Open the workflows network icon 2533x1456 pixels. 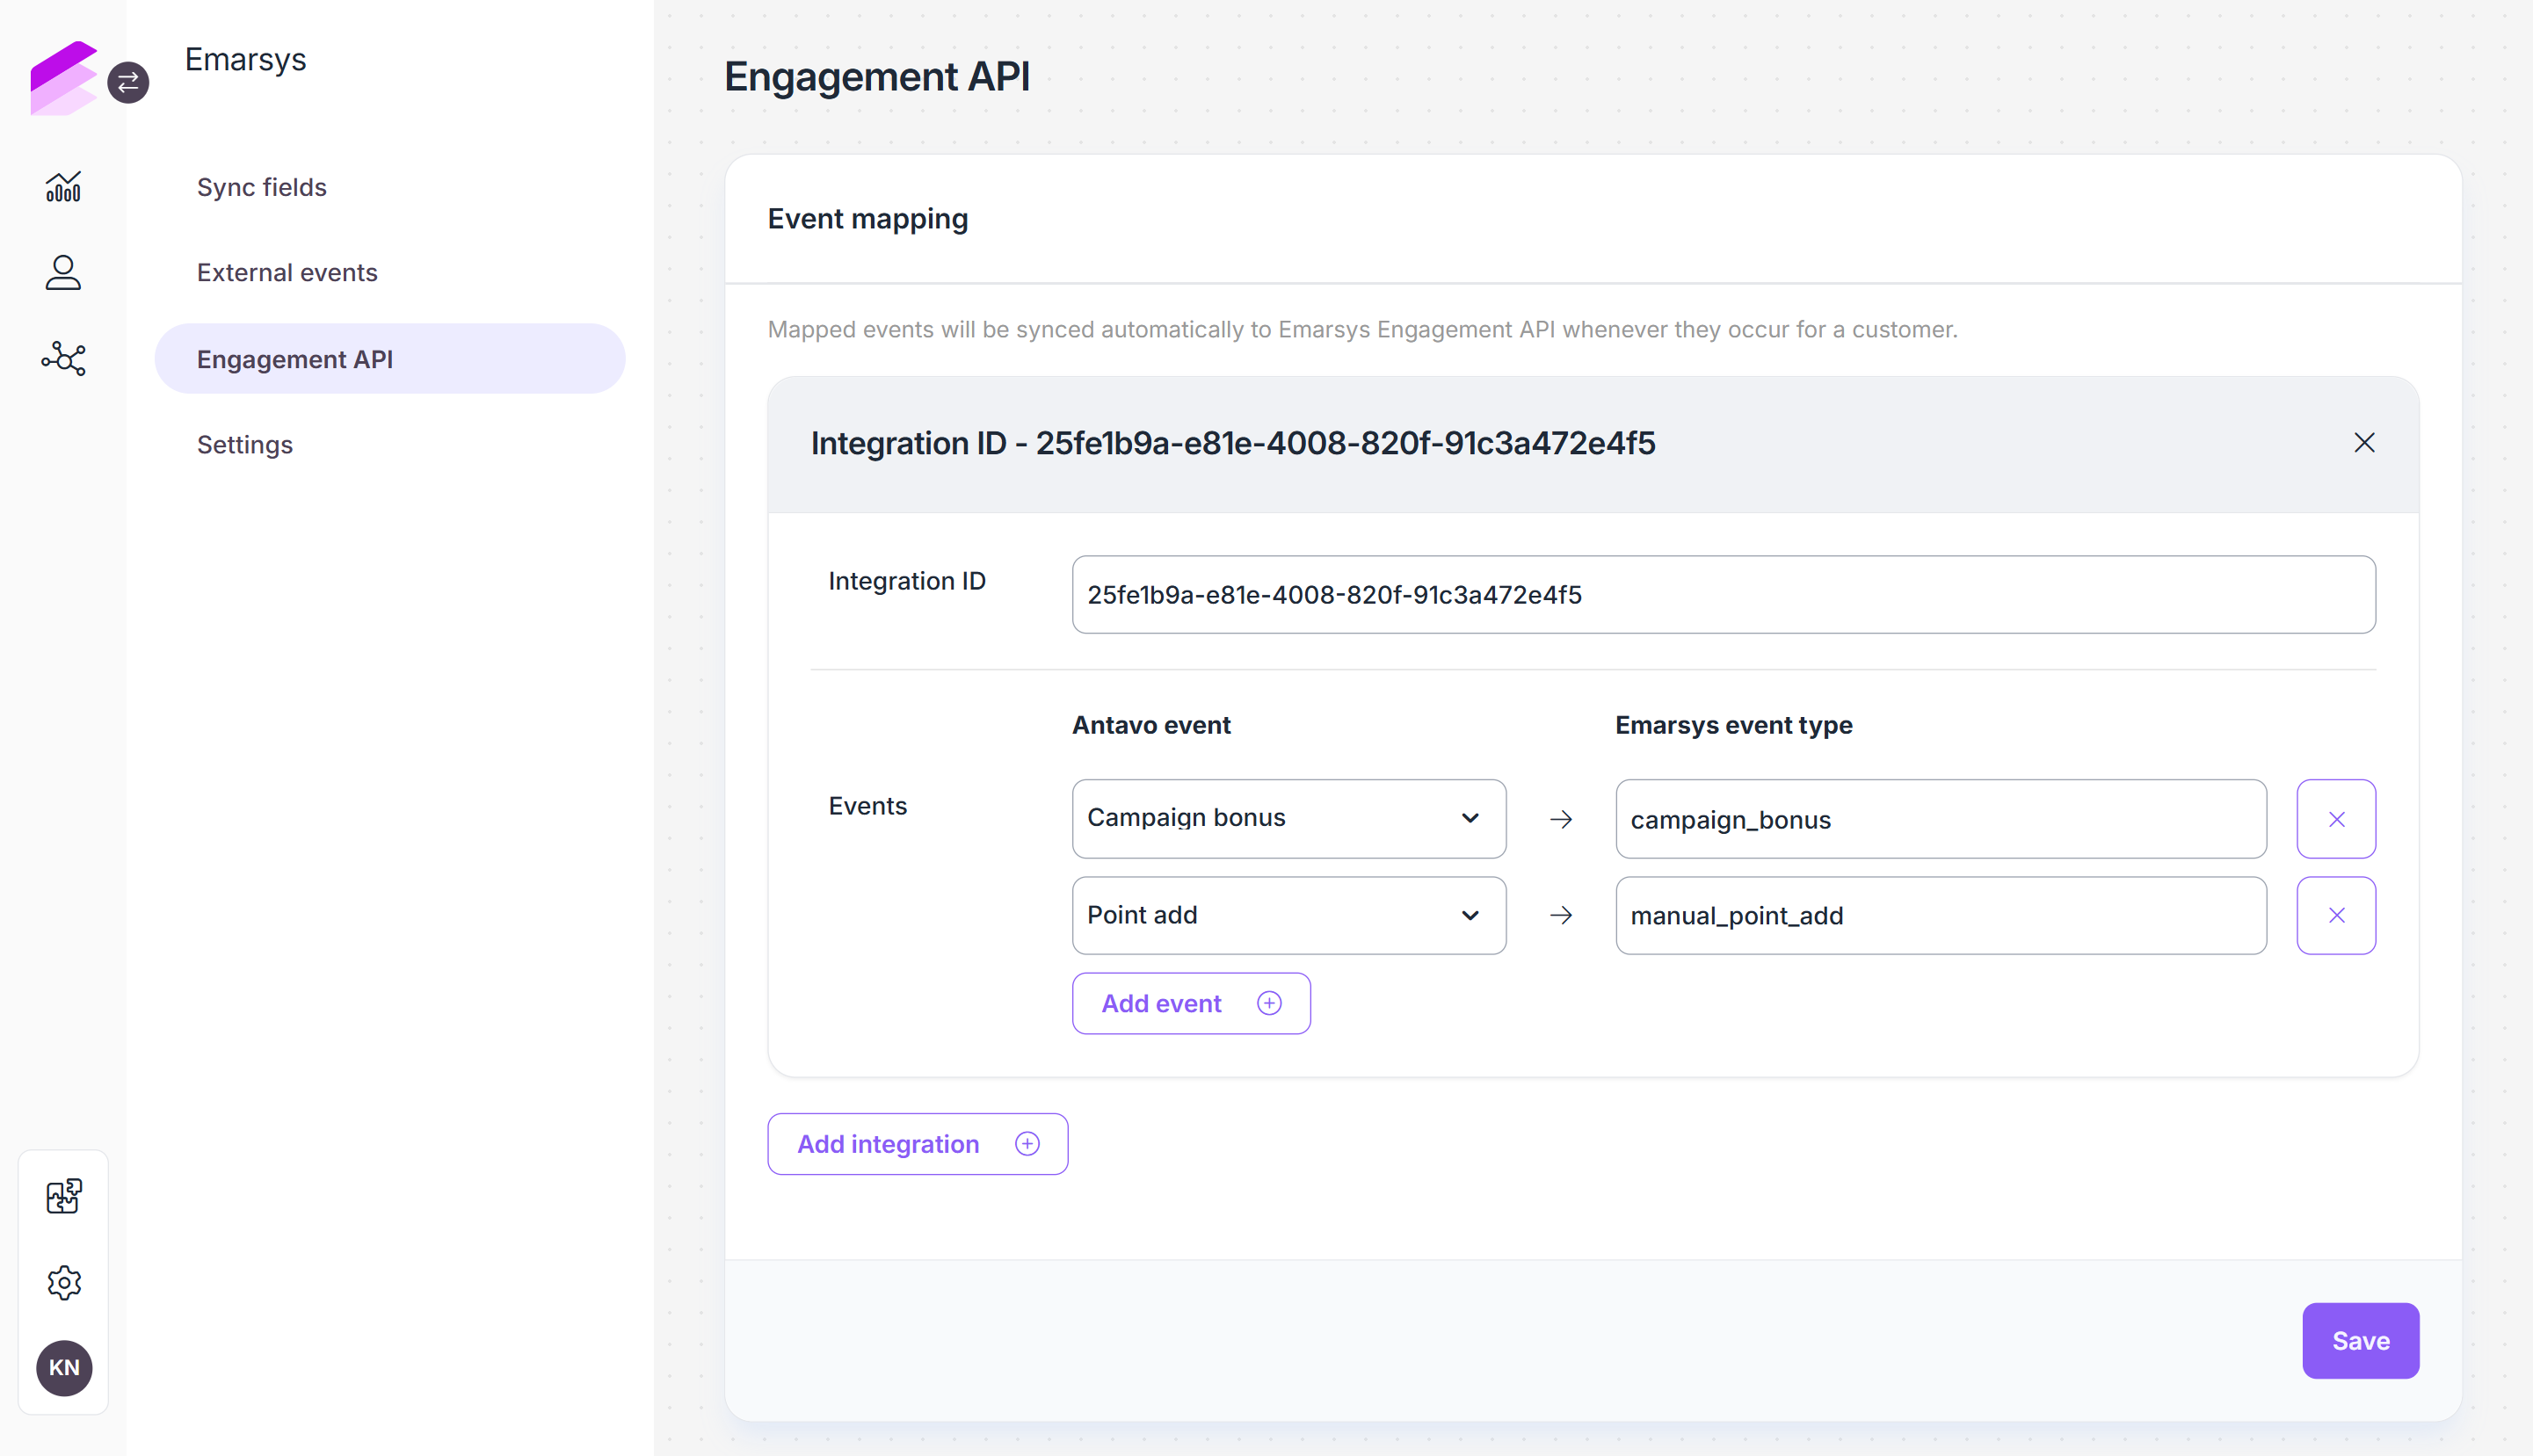(x=63, y=358)
